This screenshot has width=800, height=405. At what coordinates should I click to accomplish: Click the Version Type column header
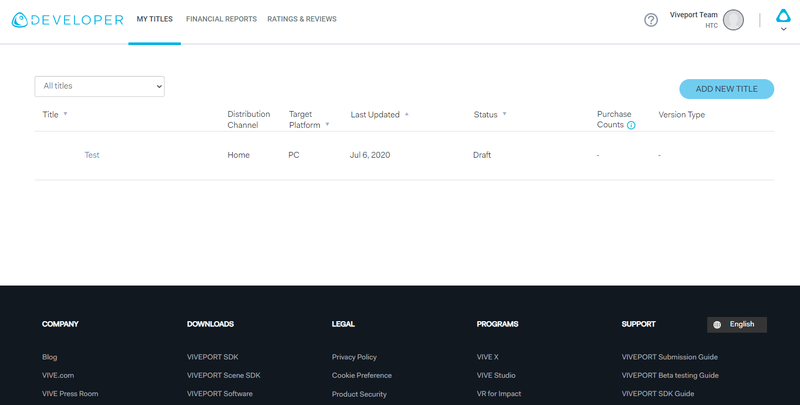click(x=682, y=115)
